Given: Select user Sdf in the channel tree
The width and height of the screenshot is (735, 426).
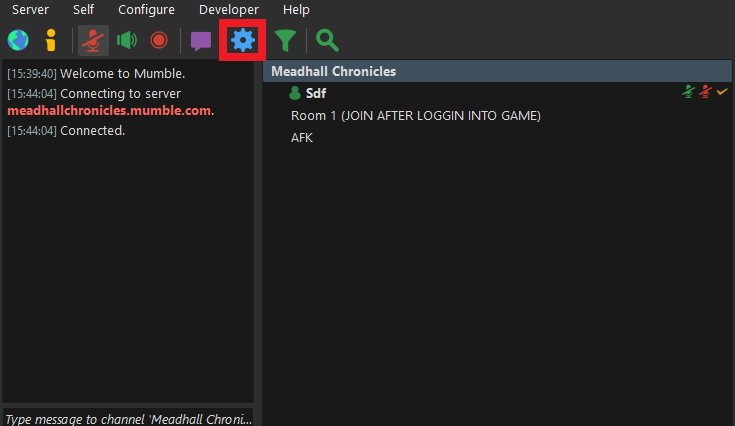Looking at the screenshot, I should click(x=315, y=93).
